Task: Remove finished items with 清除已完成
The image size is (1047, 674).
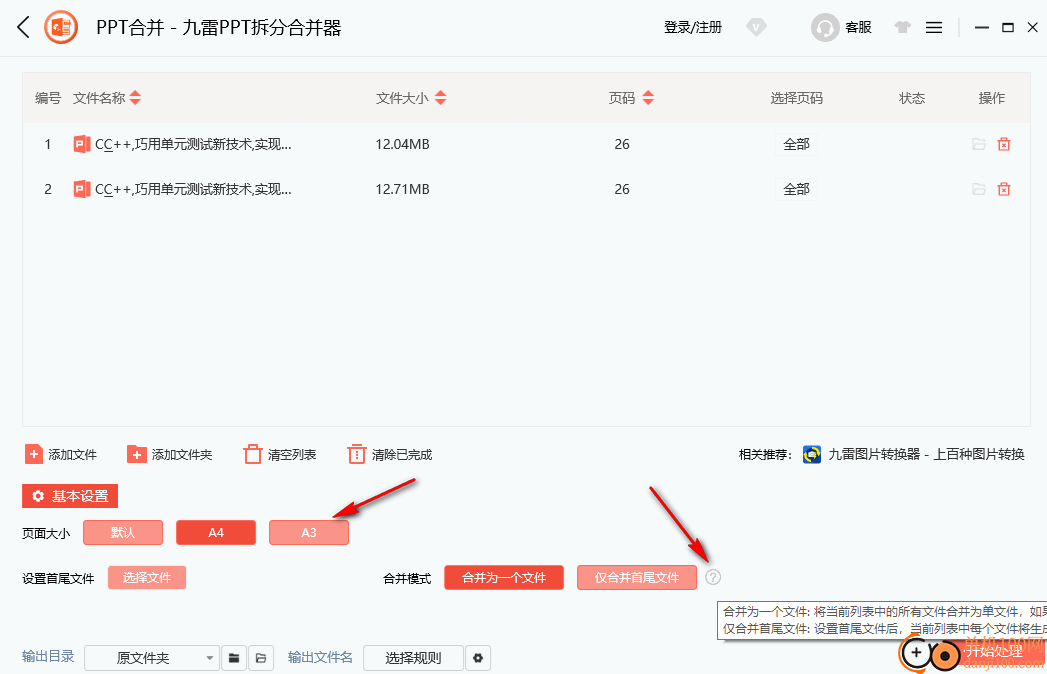Action: click(390, 454)
